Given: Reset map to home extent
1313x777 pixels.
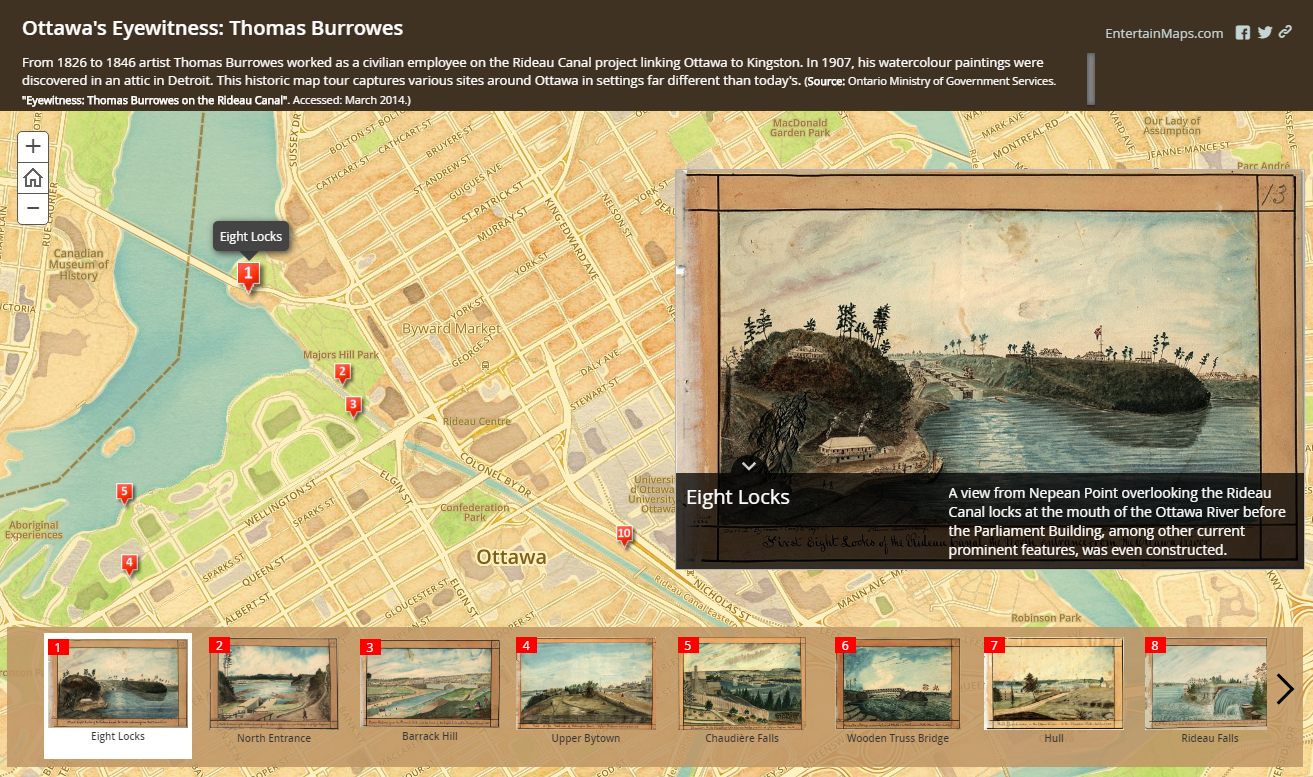Looking at the screenshot, I should (x=33, y=178).
